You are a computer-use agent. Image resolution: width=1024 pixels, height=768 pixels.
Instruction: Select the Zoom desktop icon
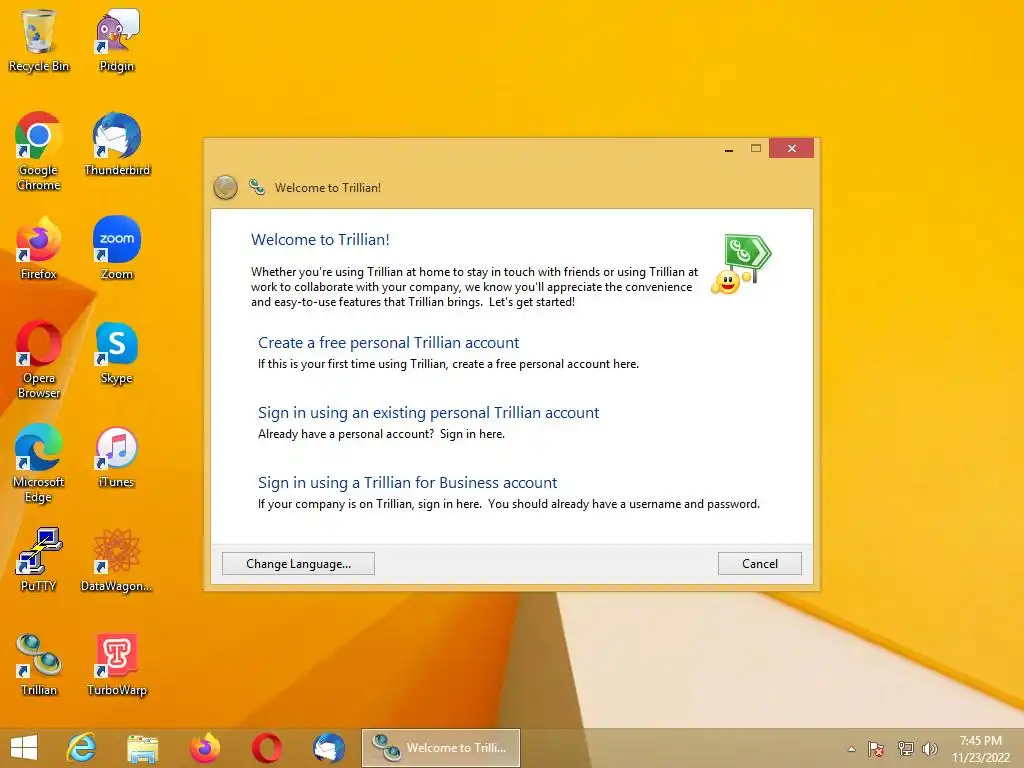[117, 249]
